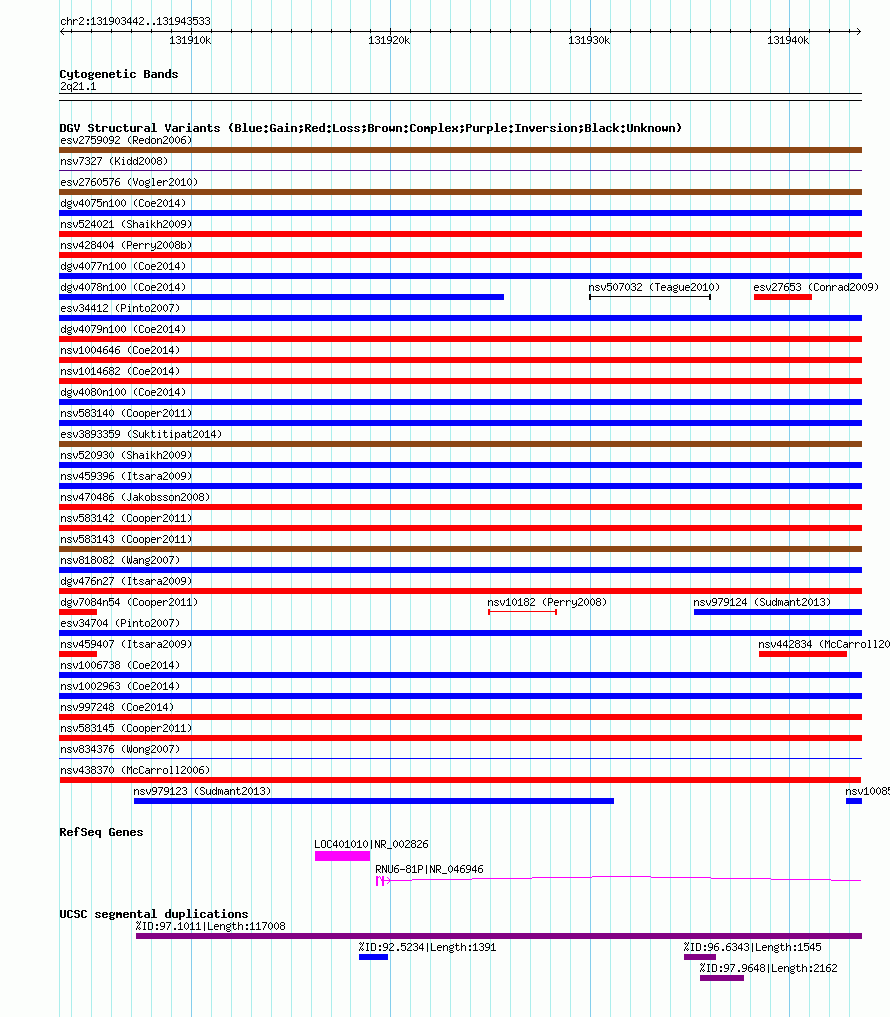Click the blue nsv979124 (Sudmant2013) bar

(778, 612)
